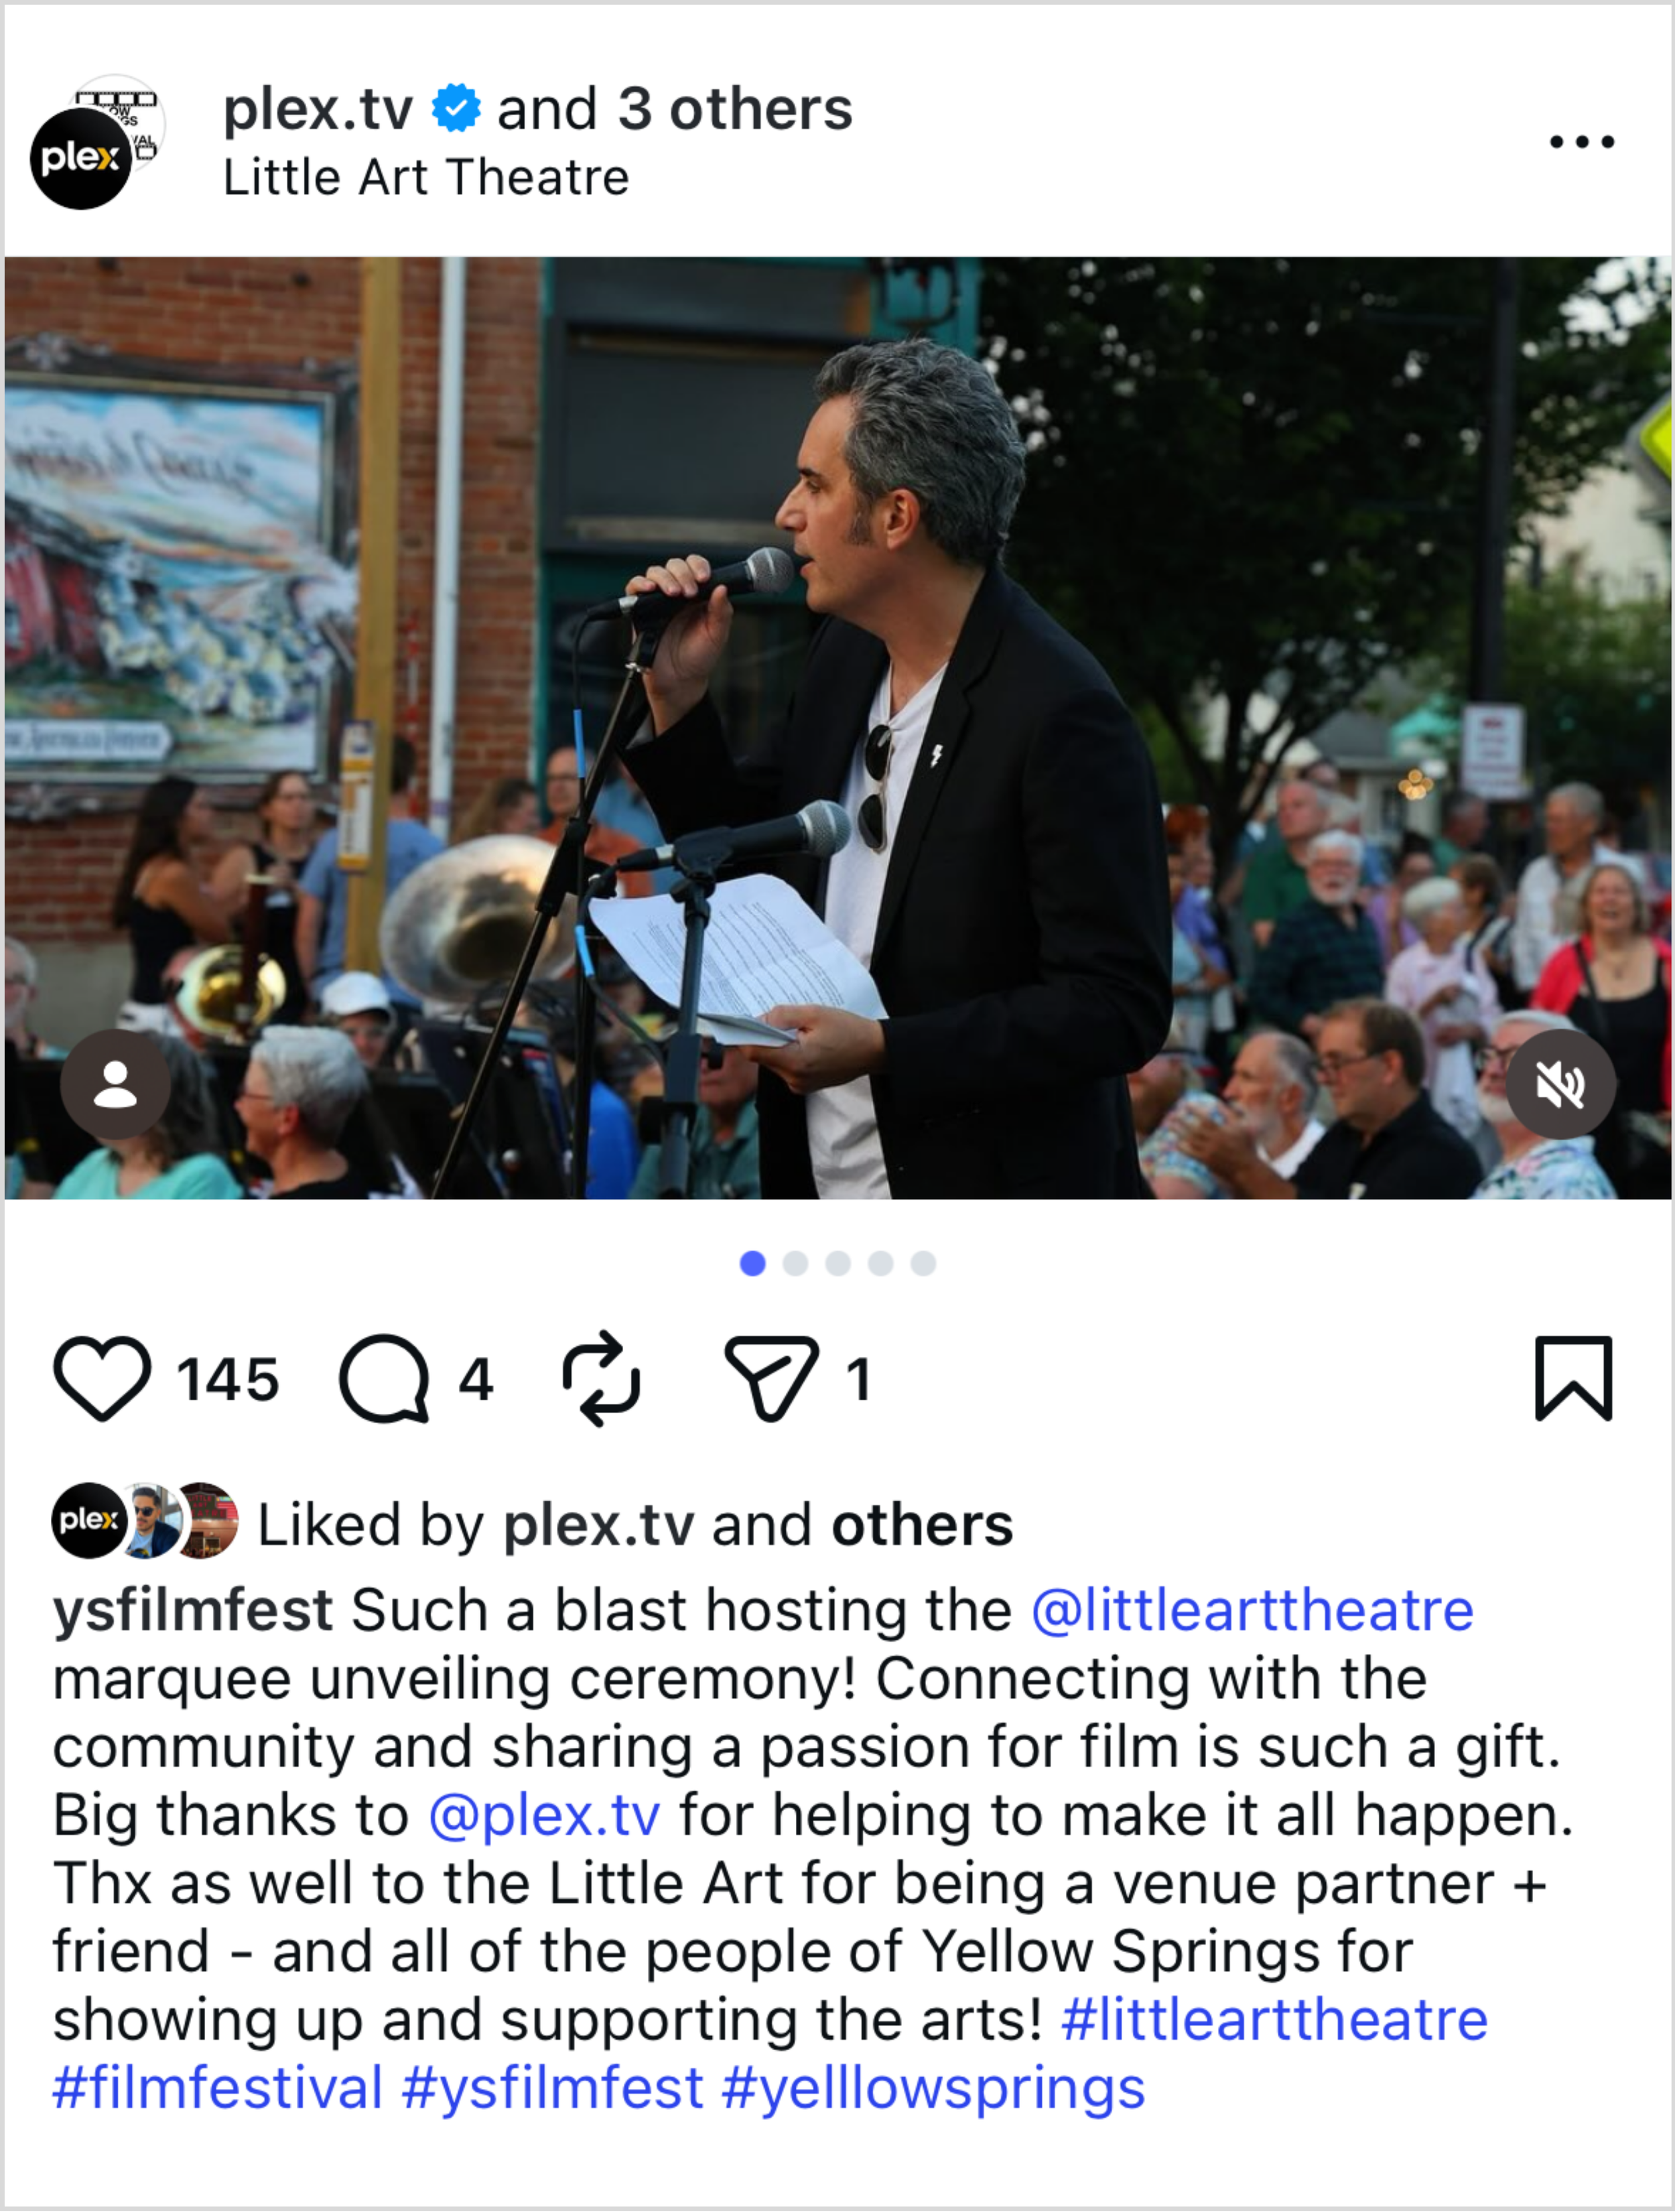This screenshot has height=2212, width=1675.
Task: Open the plex.tv profile avatar
Action: coord(80,158)
